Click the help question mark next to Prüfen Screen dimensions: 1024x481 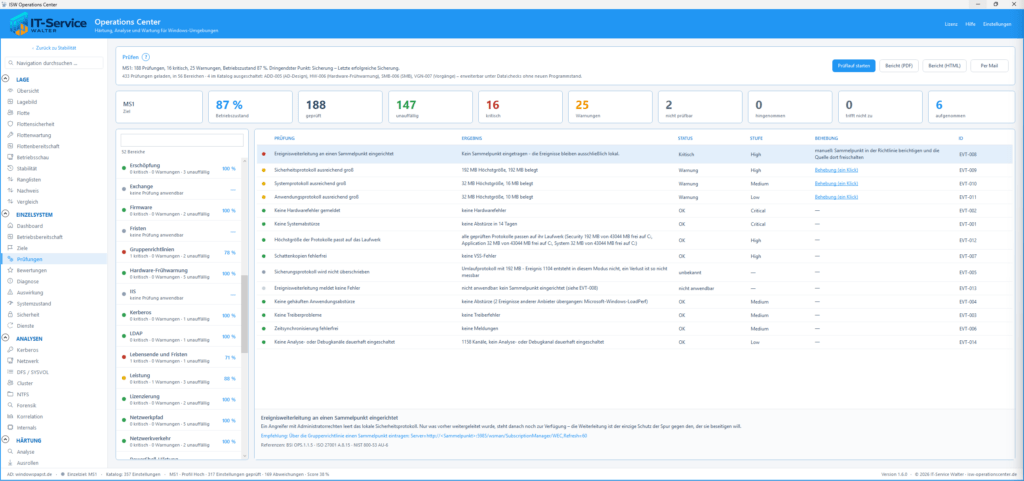146,57
